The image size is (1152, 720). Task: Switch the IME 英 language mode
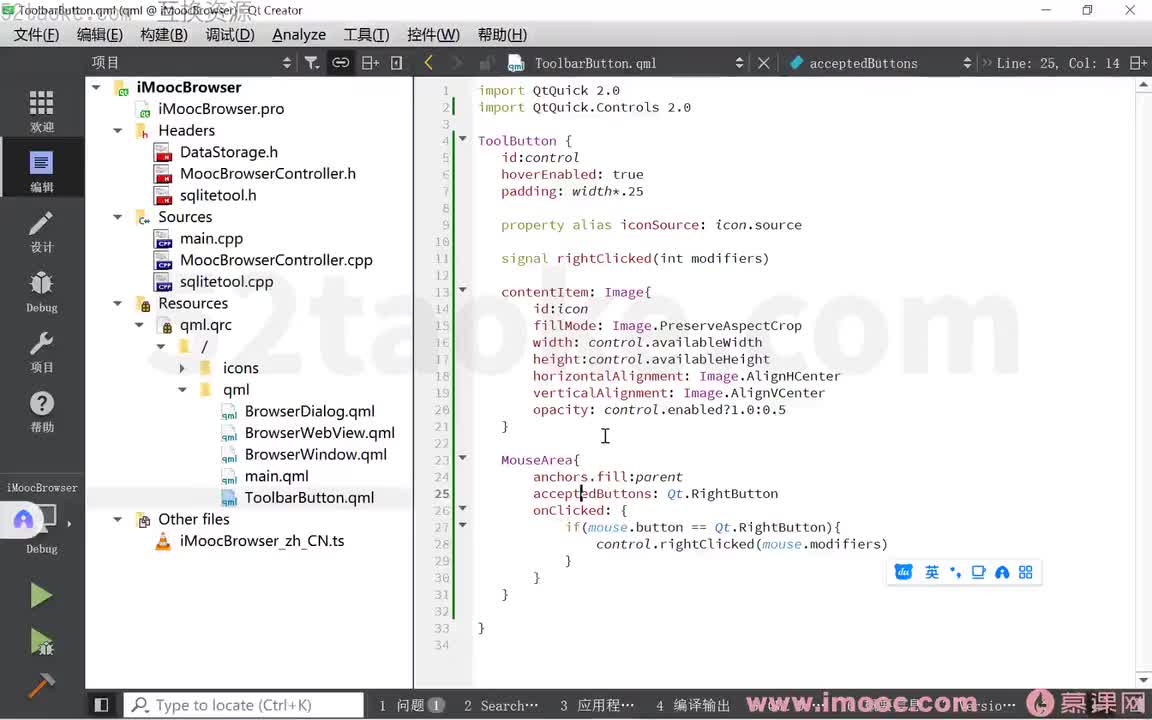click(x=932, y=572)
